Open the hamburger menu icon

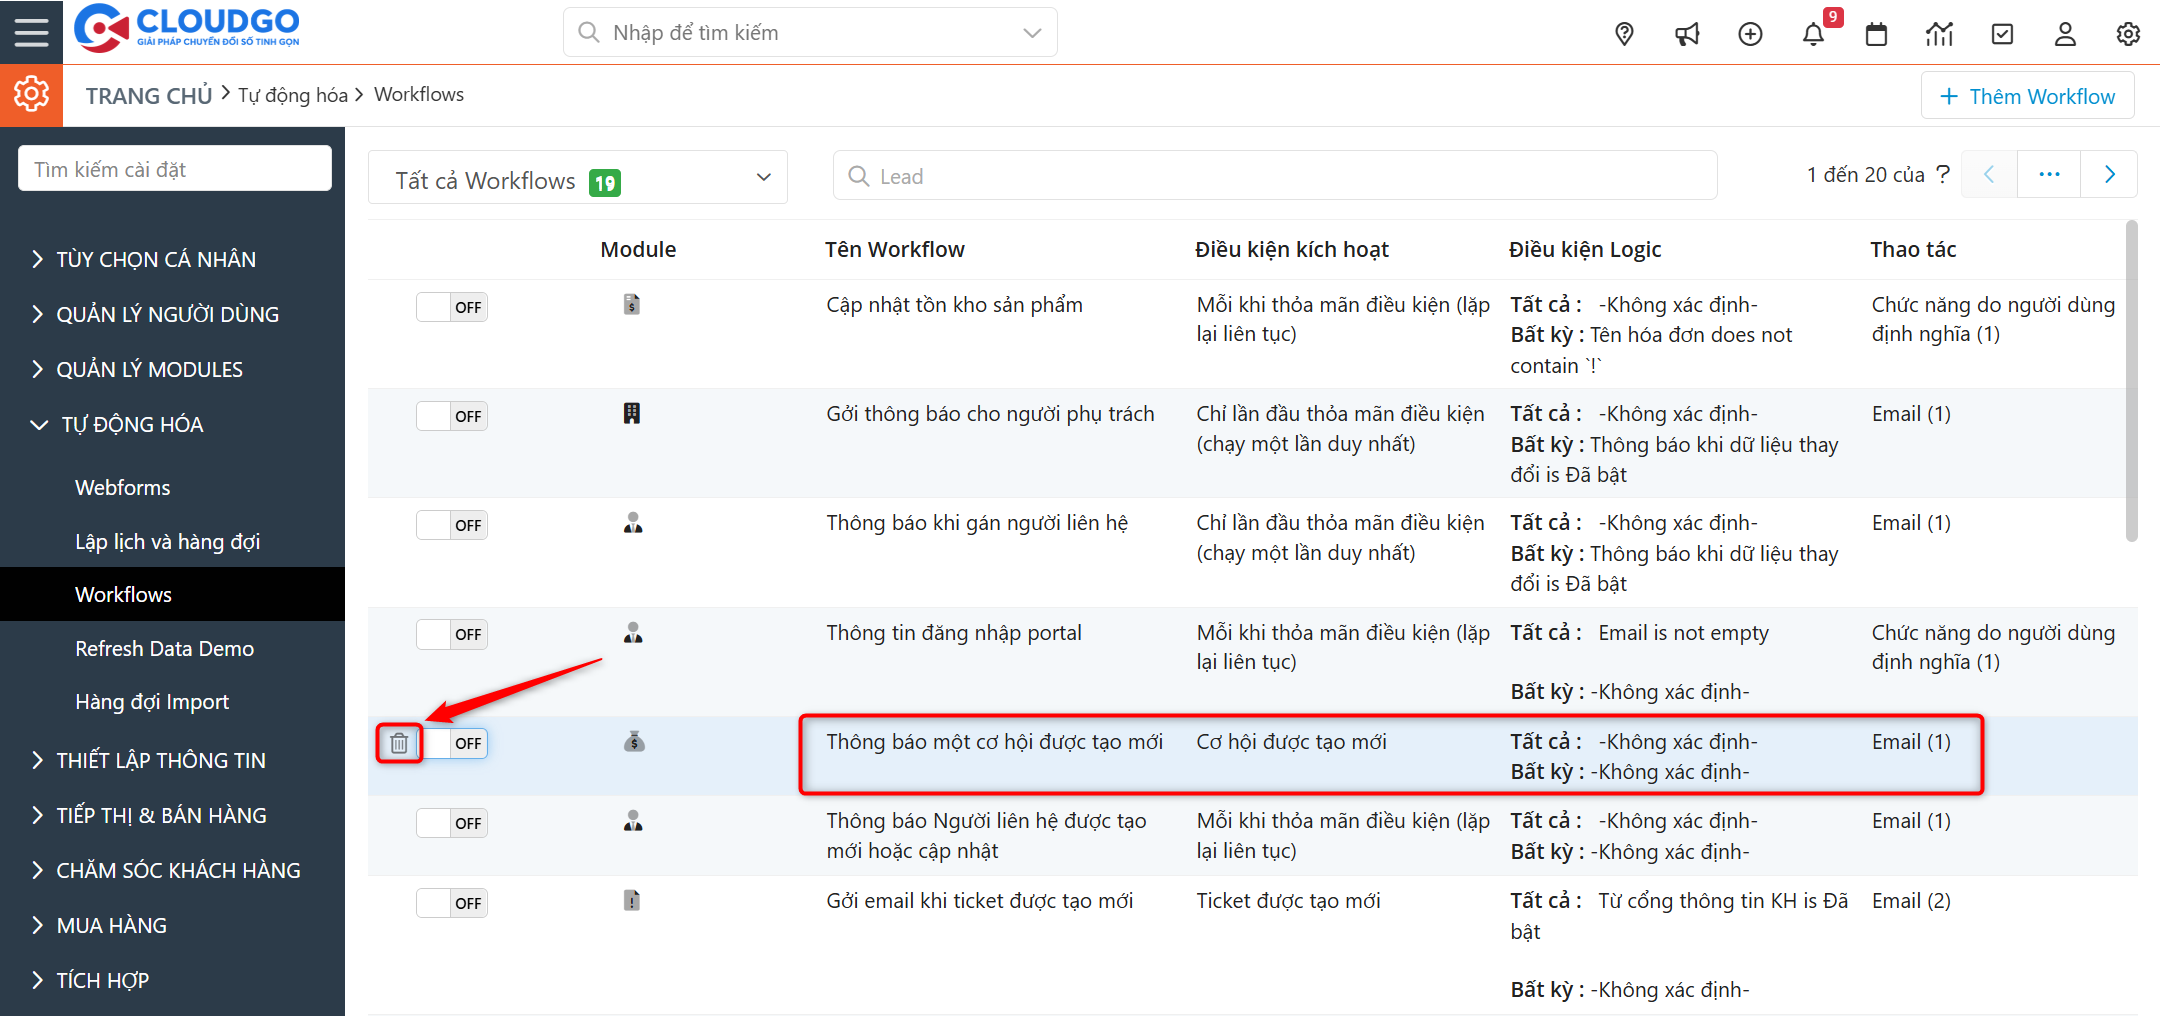pos(31,32)
